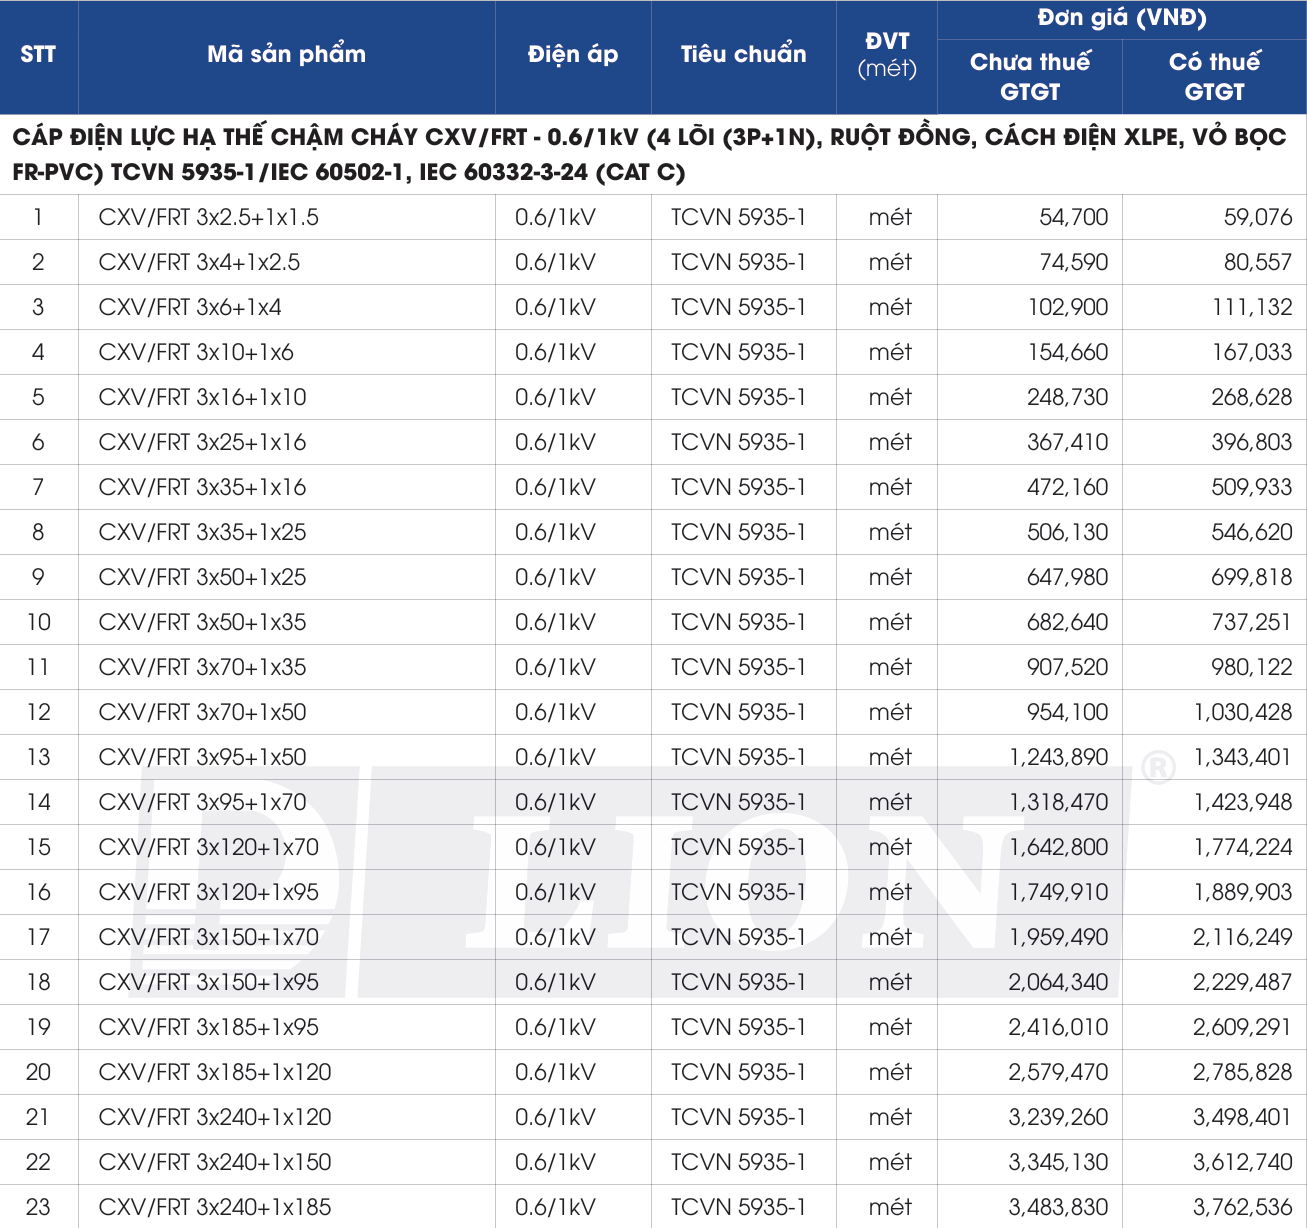The width and height of the screenshot is (1307, 1228).
Task: Click product code CXV/FRT 3x10+1x6
Action: (x=196, y=352)
